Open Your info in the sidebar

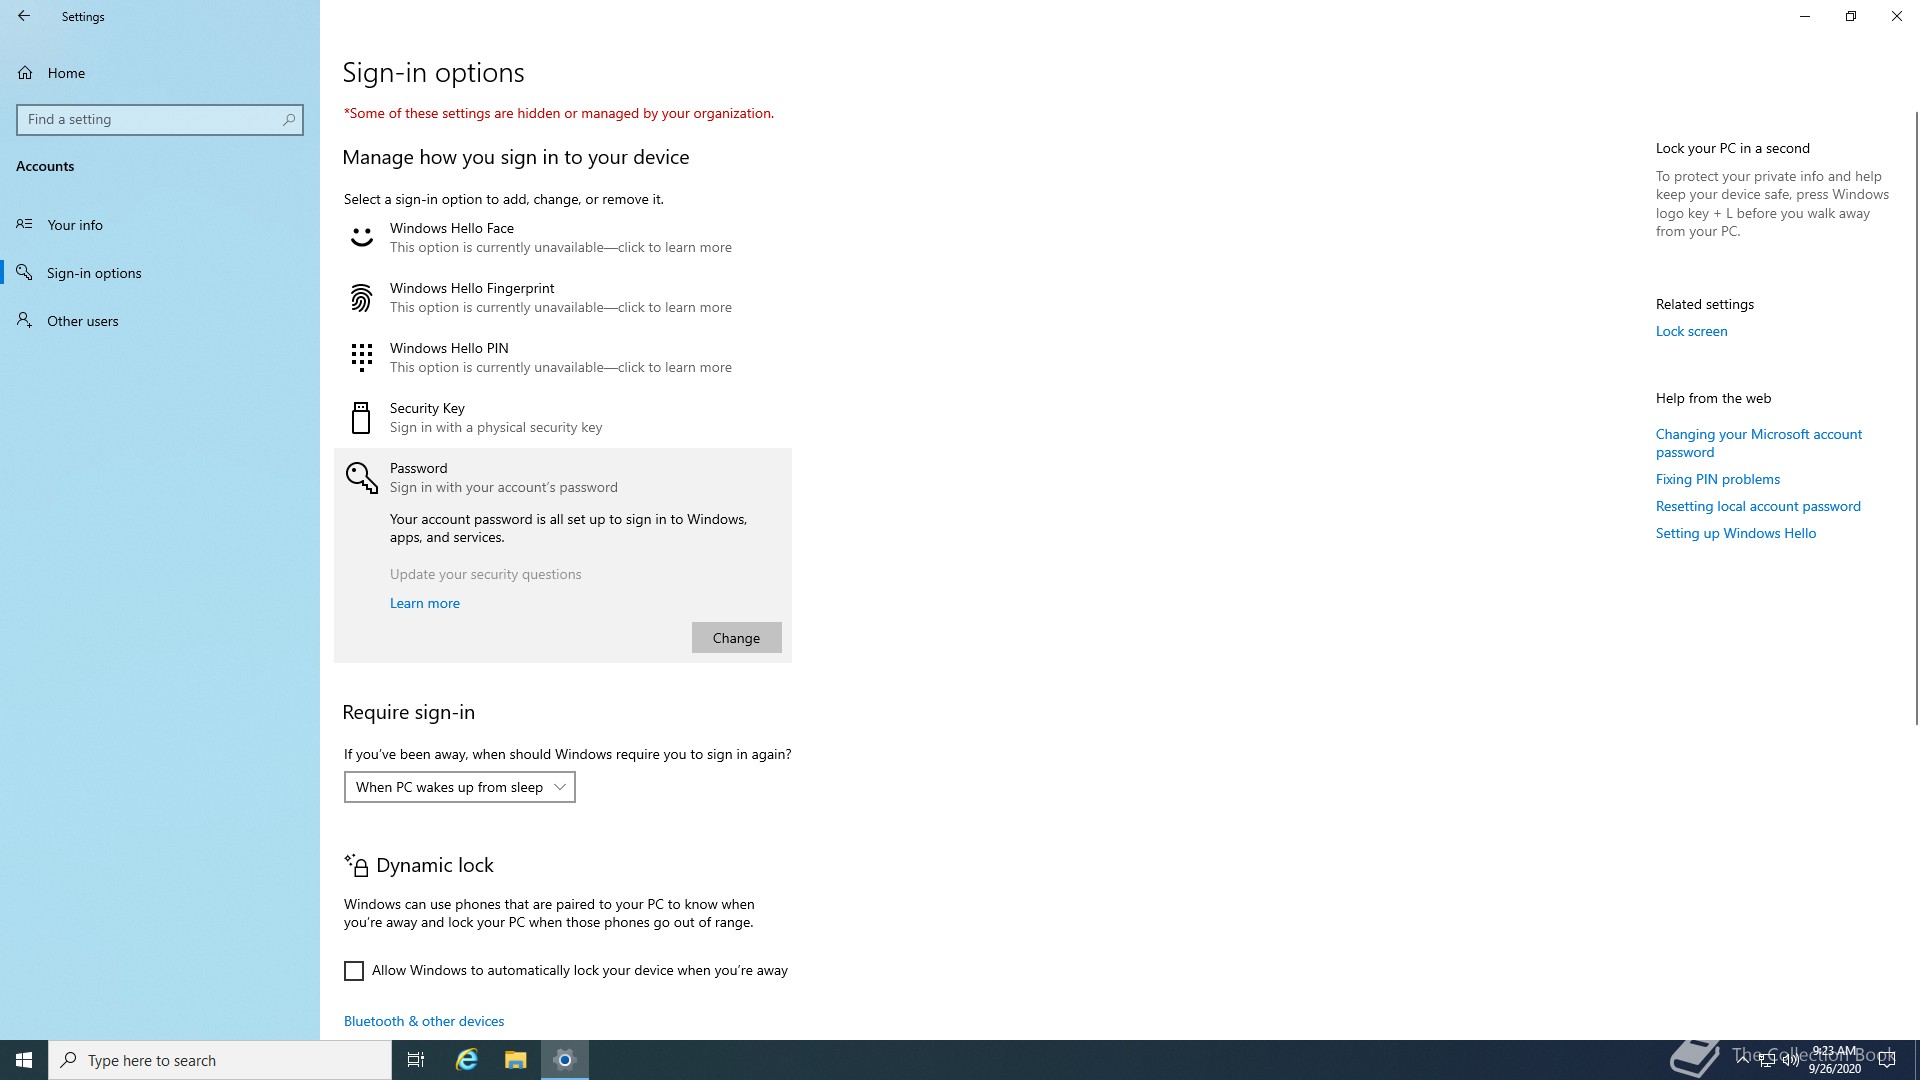(75, 225)
